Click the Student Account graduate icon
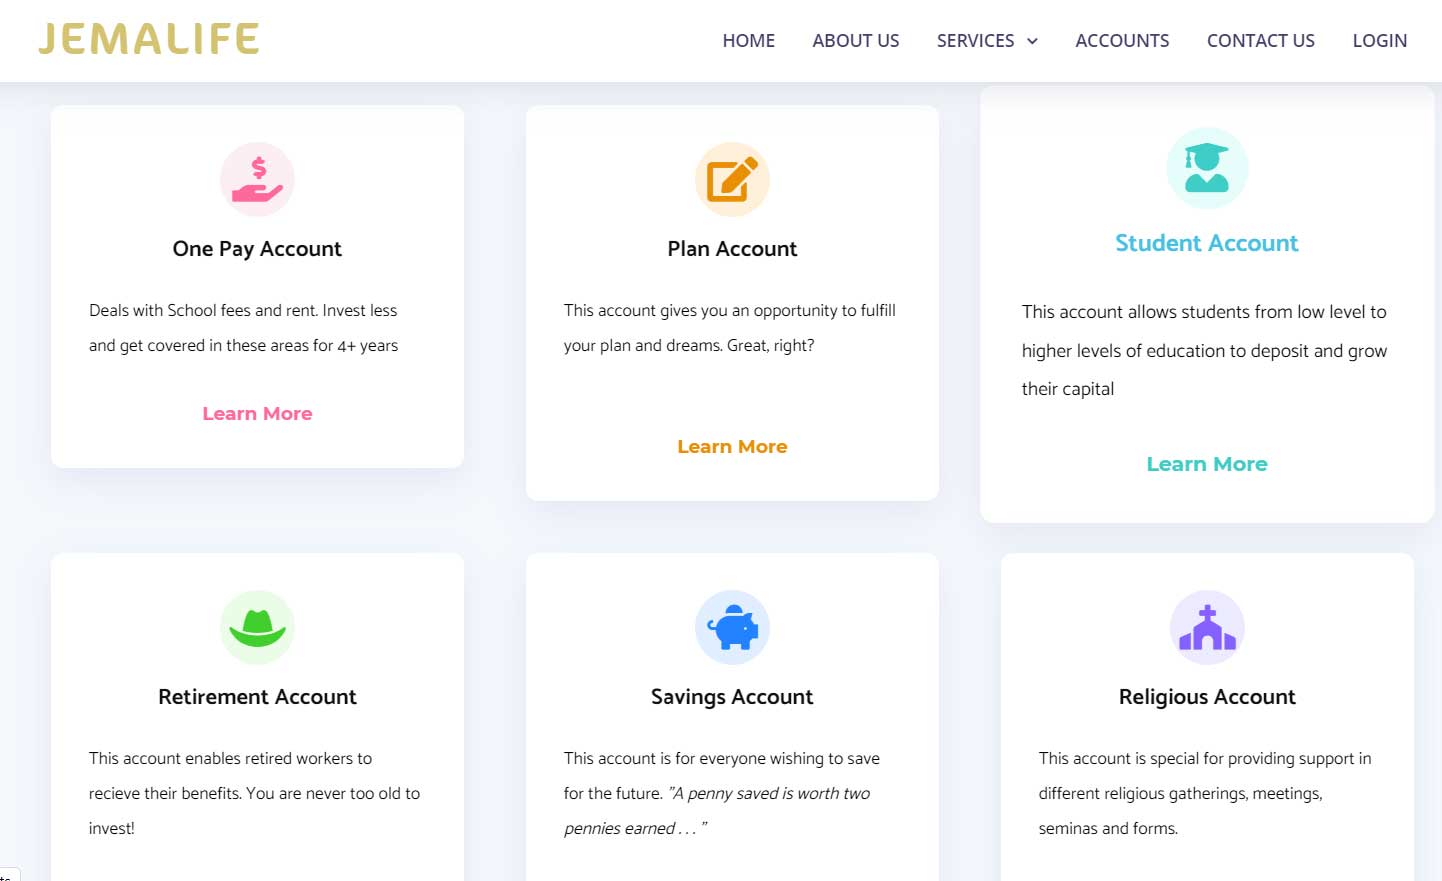The height and width of the screenshot is (881, 1442). (1207, 168)
